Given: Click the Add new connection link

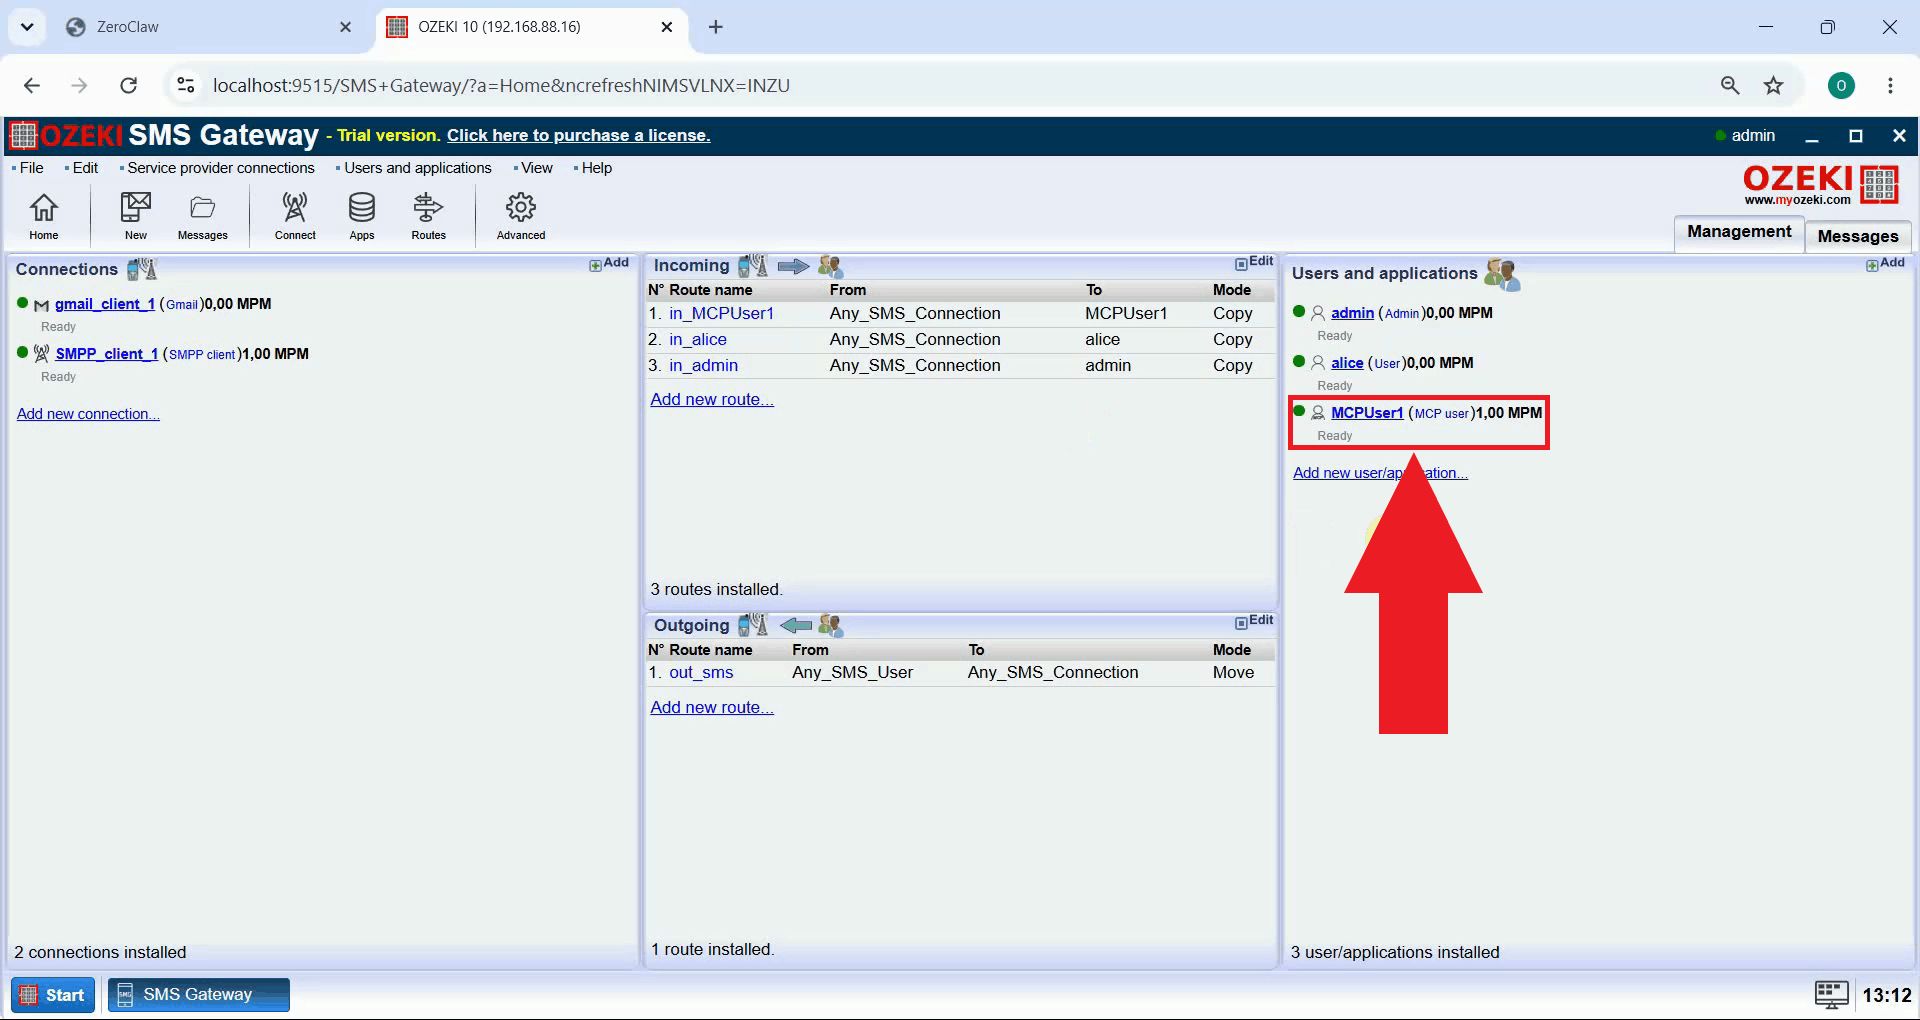Looking at the screenshot, I should coord(88,414).
